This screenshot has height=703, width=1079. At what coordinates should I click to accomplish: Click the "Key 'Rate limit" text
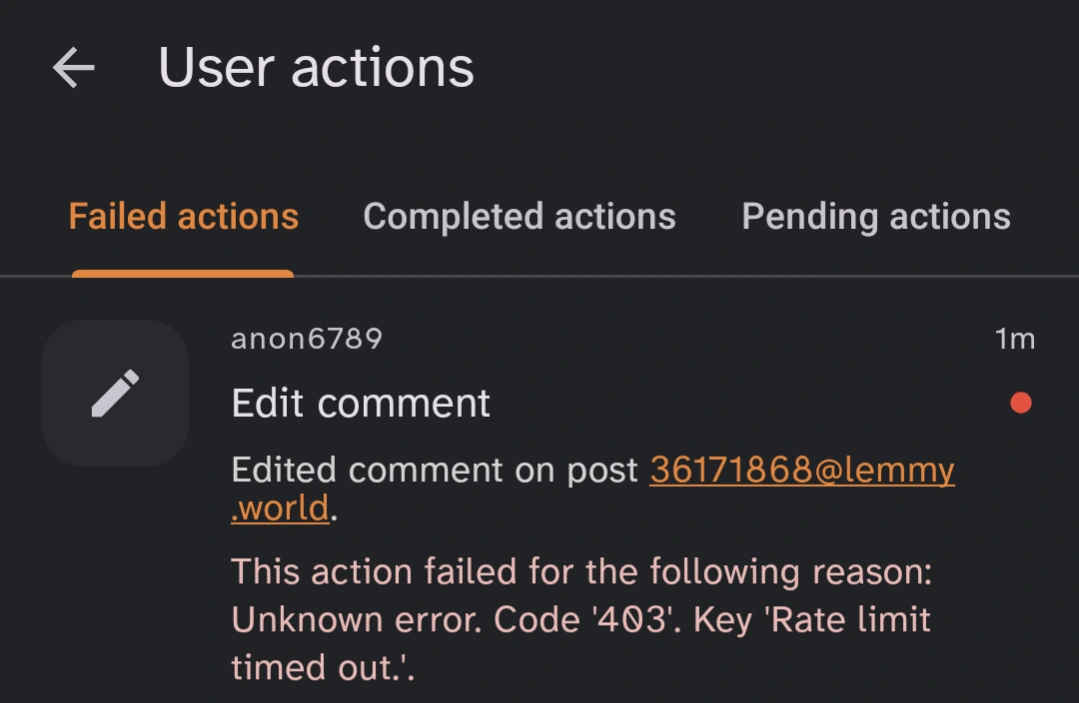point(811,620)
